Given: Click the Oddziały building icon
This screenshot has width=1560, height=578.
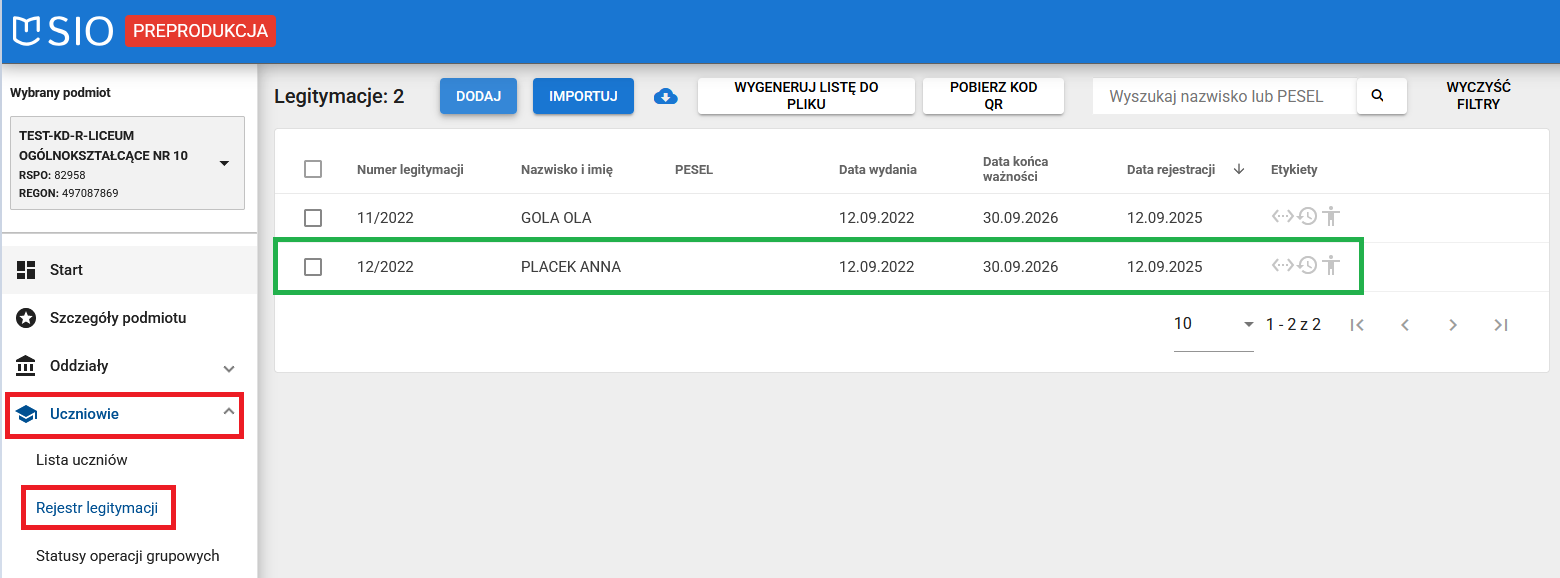Looking at the screenshot, I should click(x=25, y=366).
